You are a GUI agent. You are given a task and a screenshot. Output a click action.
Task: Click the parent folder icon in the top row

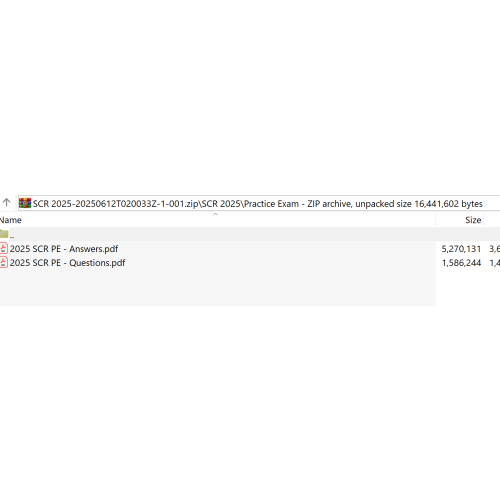pyautogui.click(x=4, y=234)
